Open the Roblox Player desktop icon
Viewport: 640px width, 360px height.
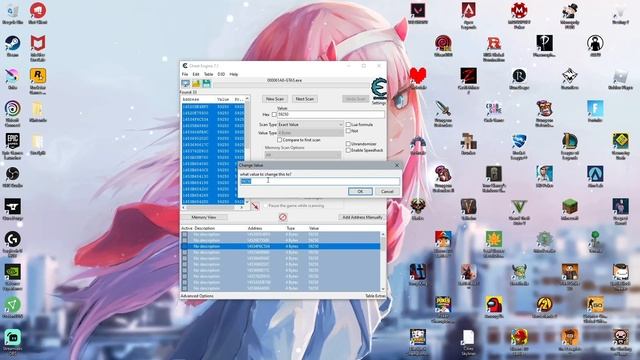tap(620, 76)
